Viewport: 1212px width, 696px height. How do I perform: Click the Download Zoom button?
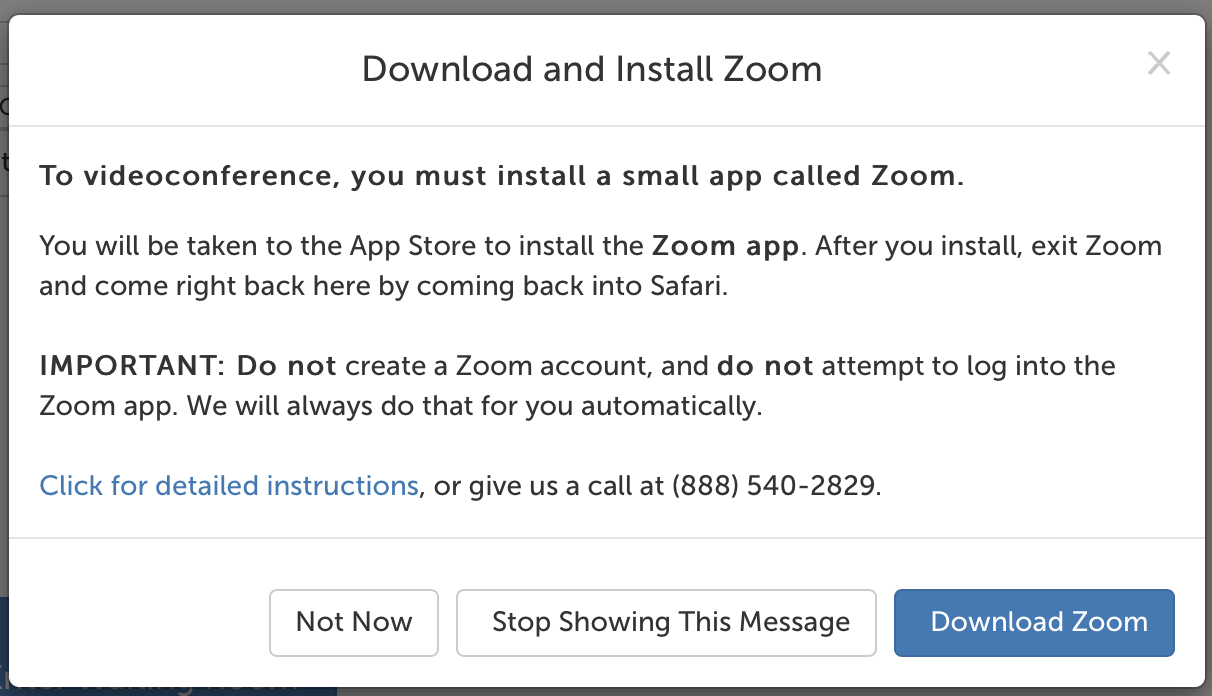(x=1034, y=622)
